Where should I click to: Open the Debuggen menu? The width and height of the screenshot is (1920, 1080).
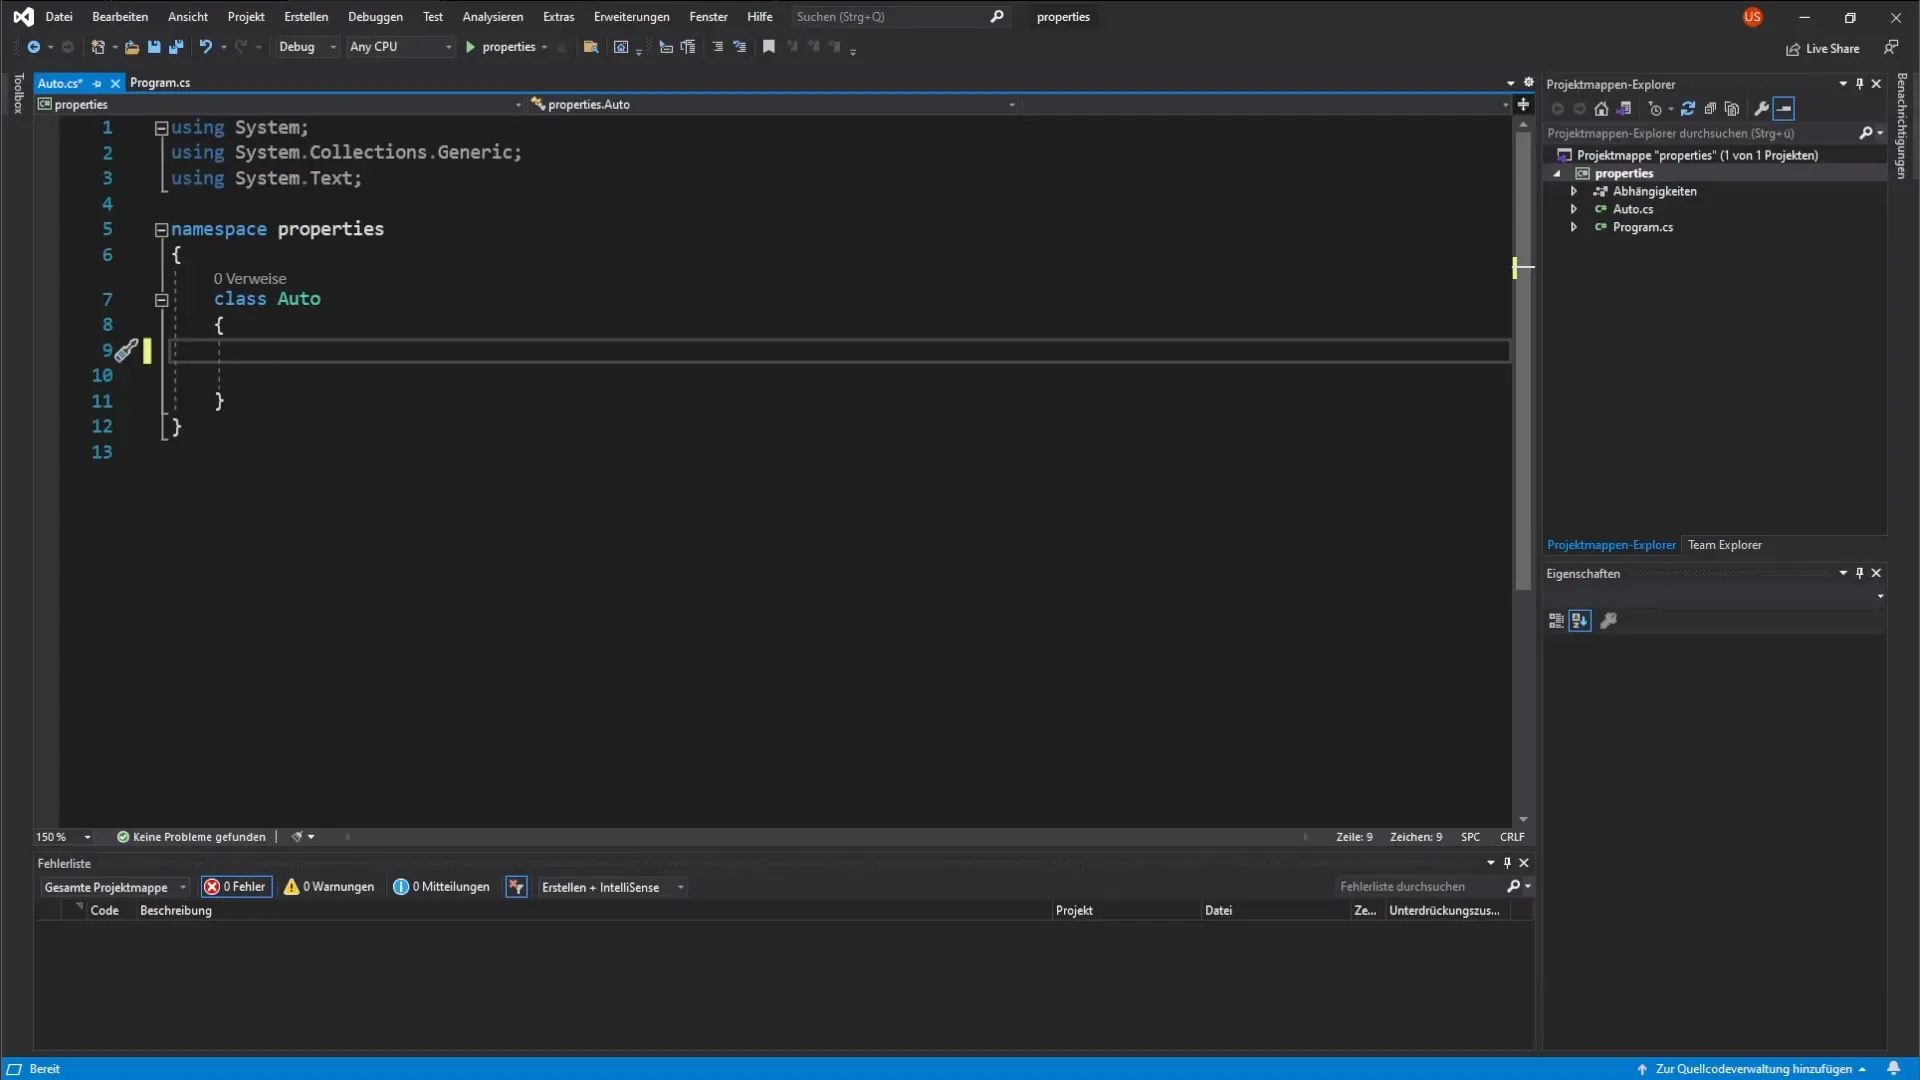pyautogui.click(x=375, y=17)
